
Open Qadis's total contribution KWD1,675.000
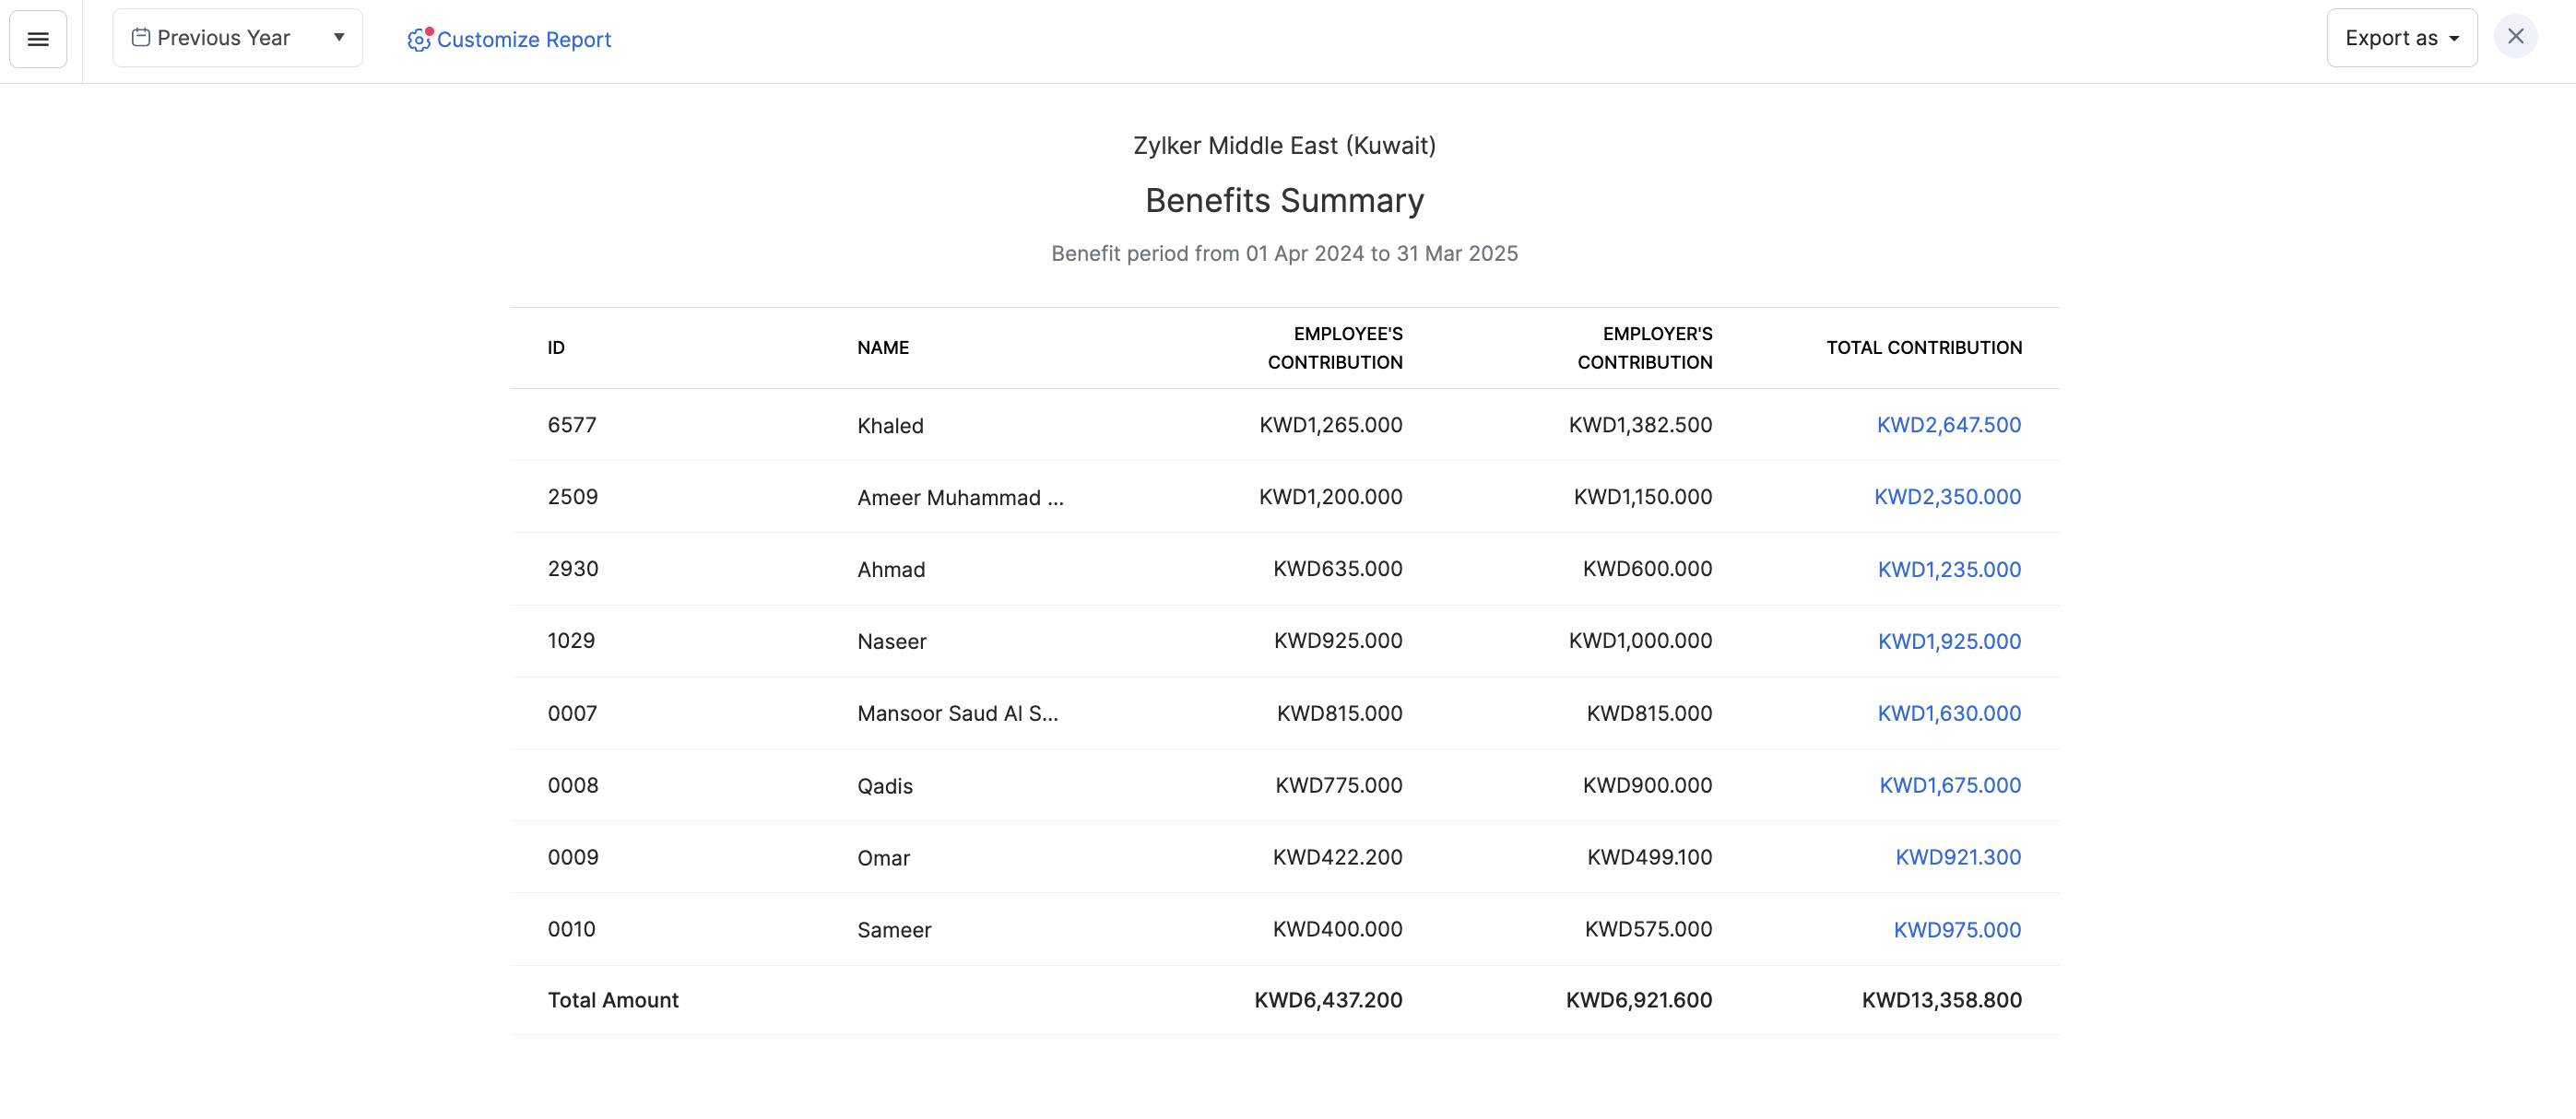pyautogui.click(x=1949, y=785)
